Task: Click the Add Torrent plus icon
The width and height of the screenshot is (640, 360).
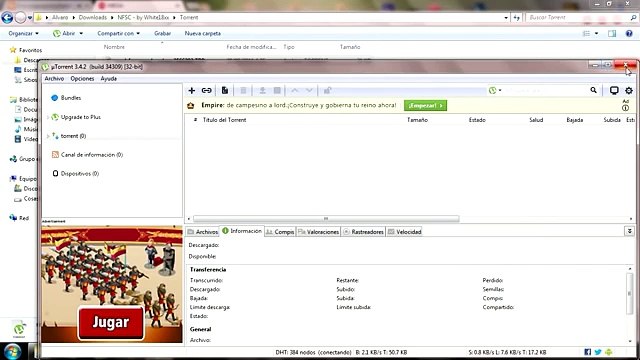Action: click(x=191, y=90)
